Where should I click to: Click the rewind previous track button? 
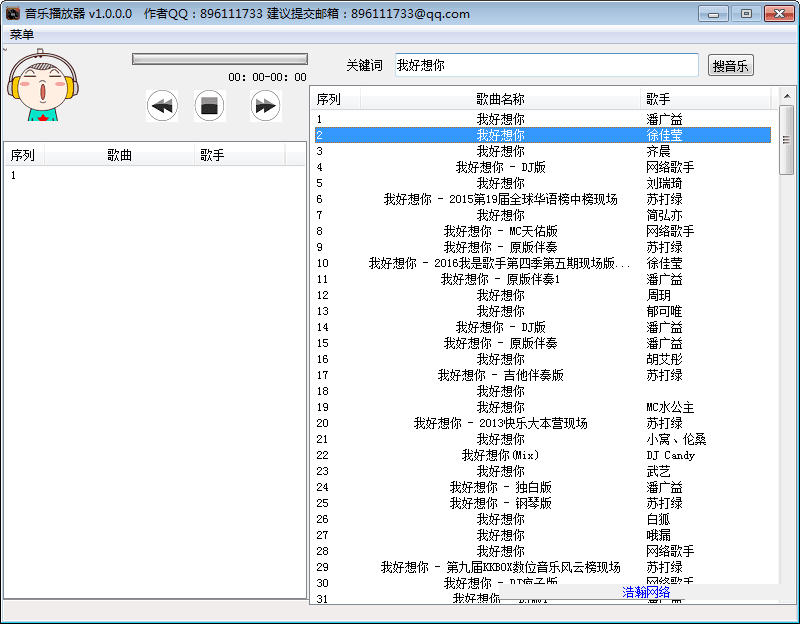click(x=162, y=105)
